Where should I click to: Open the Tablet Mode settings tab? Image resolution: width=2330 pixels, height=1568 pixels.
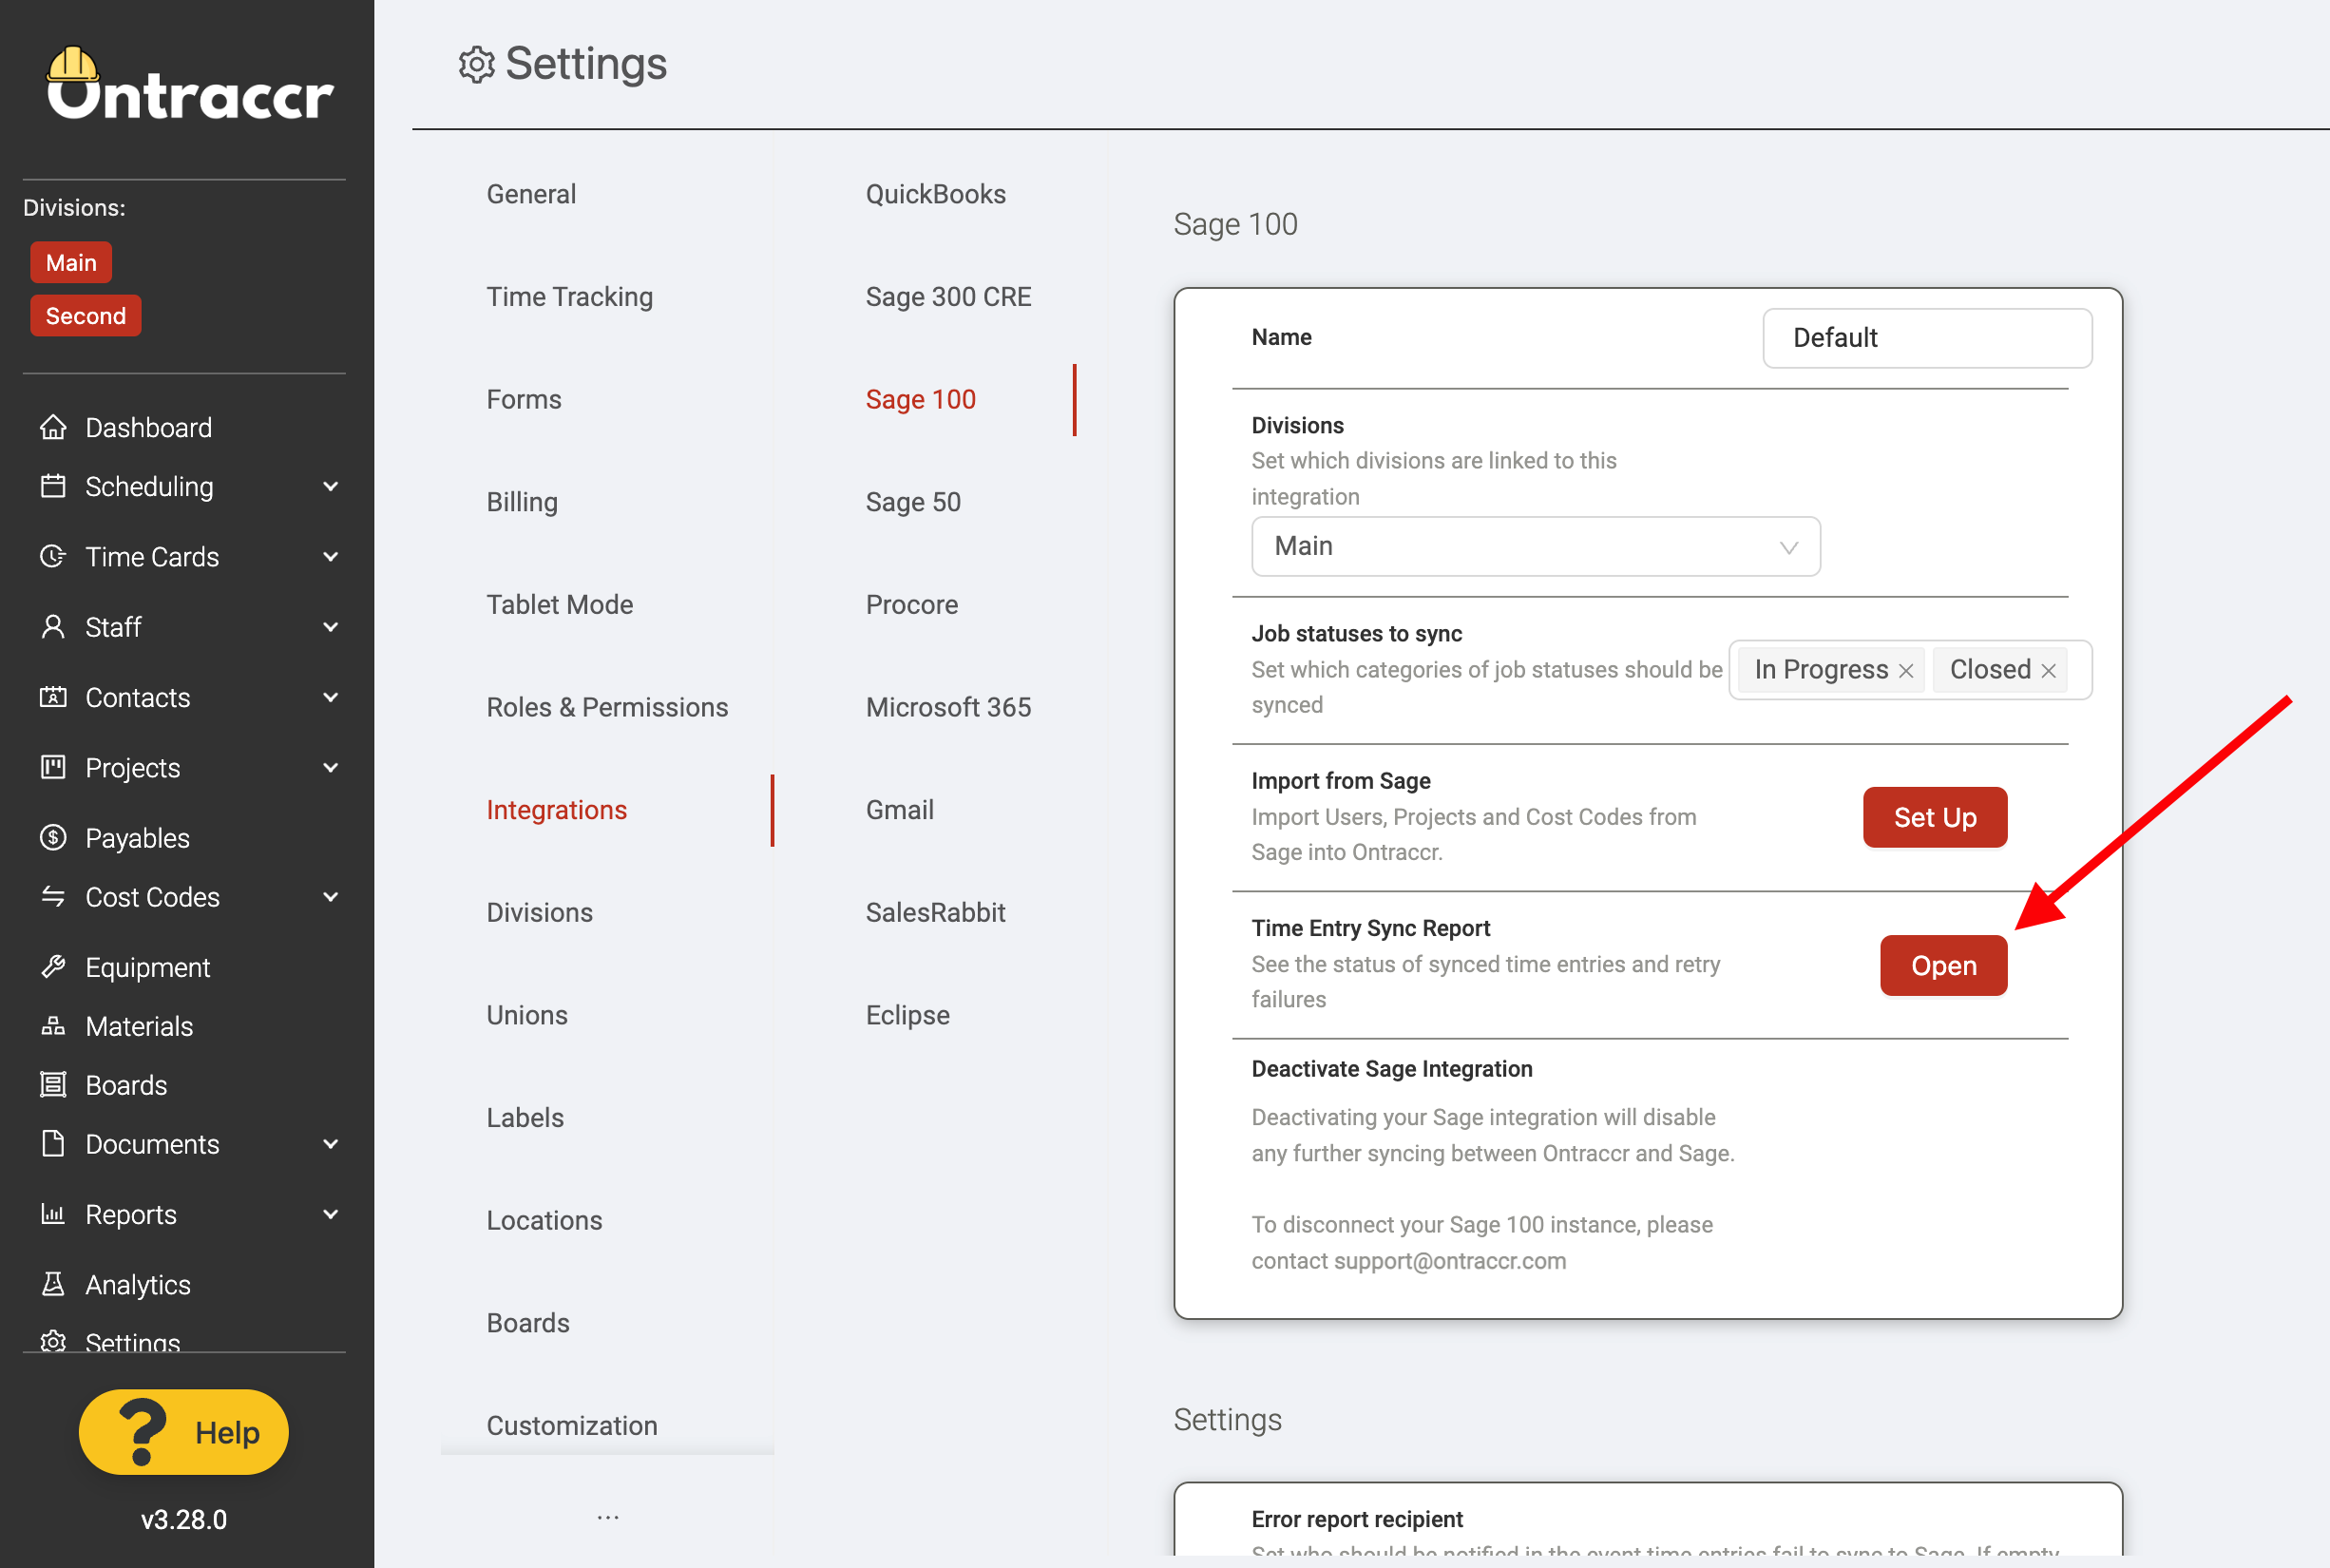(559, 605)
